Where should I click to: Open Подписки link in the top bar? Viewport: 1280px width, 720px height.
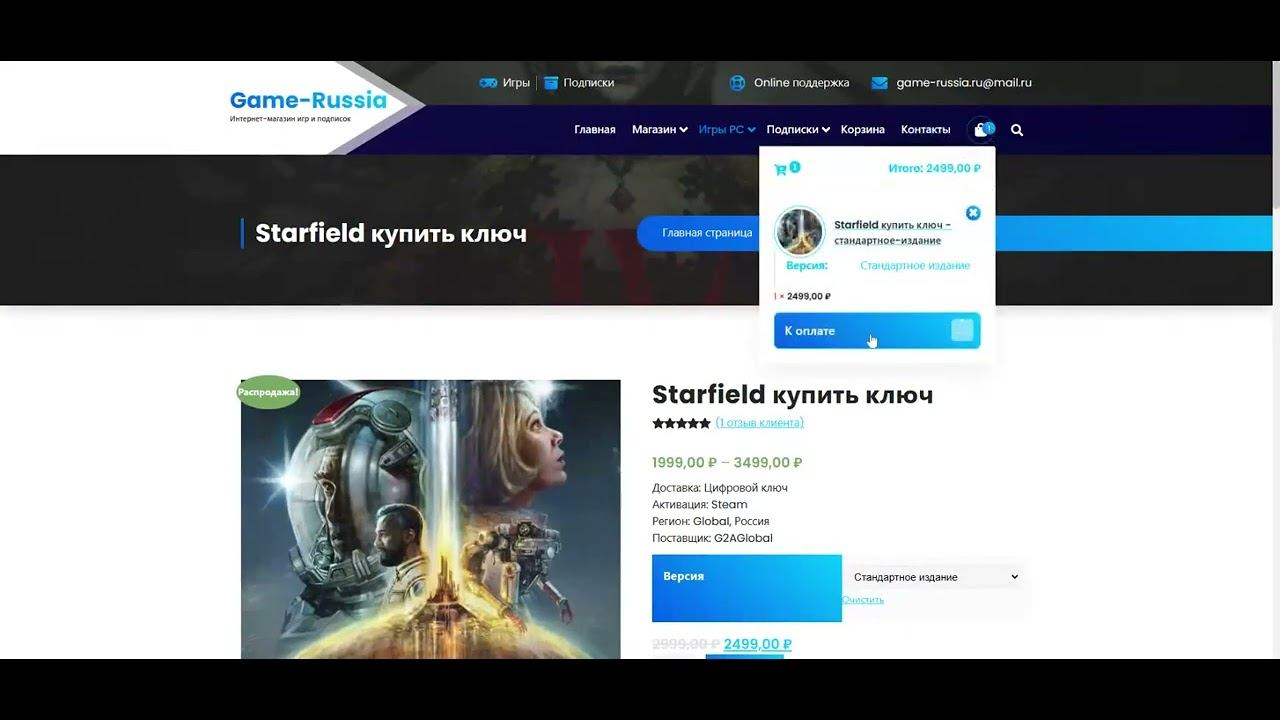point(579,83)
